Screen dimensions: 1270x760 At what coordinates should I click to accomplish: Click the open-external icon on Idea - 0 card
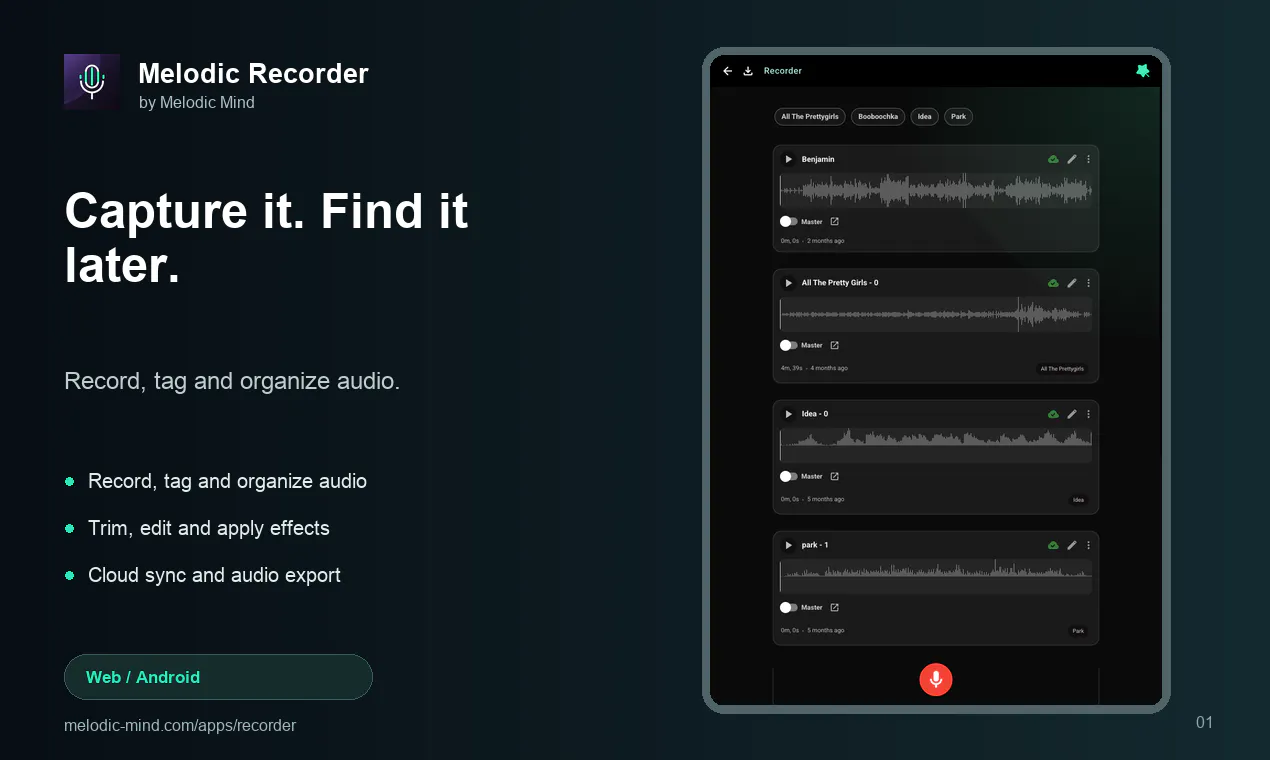pyautogui.click(x=835, y=476)
